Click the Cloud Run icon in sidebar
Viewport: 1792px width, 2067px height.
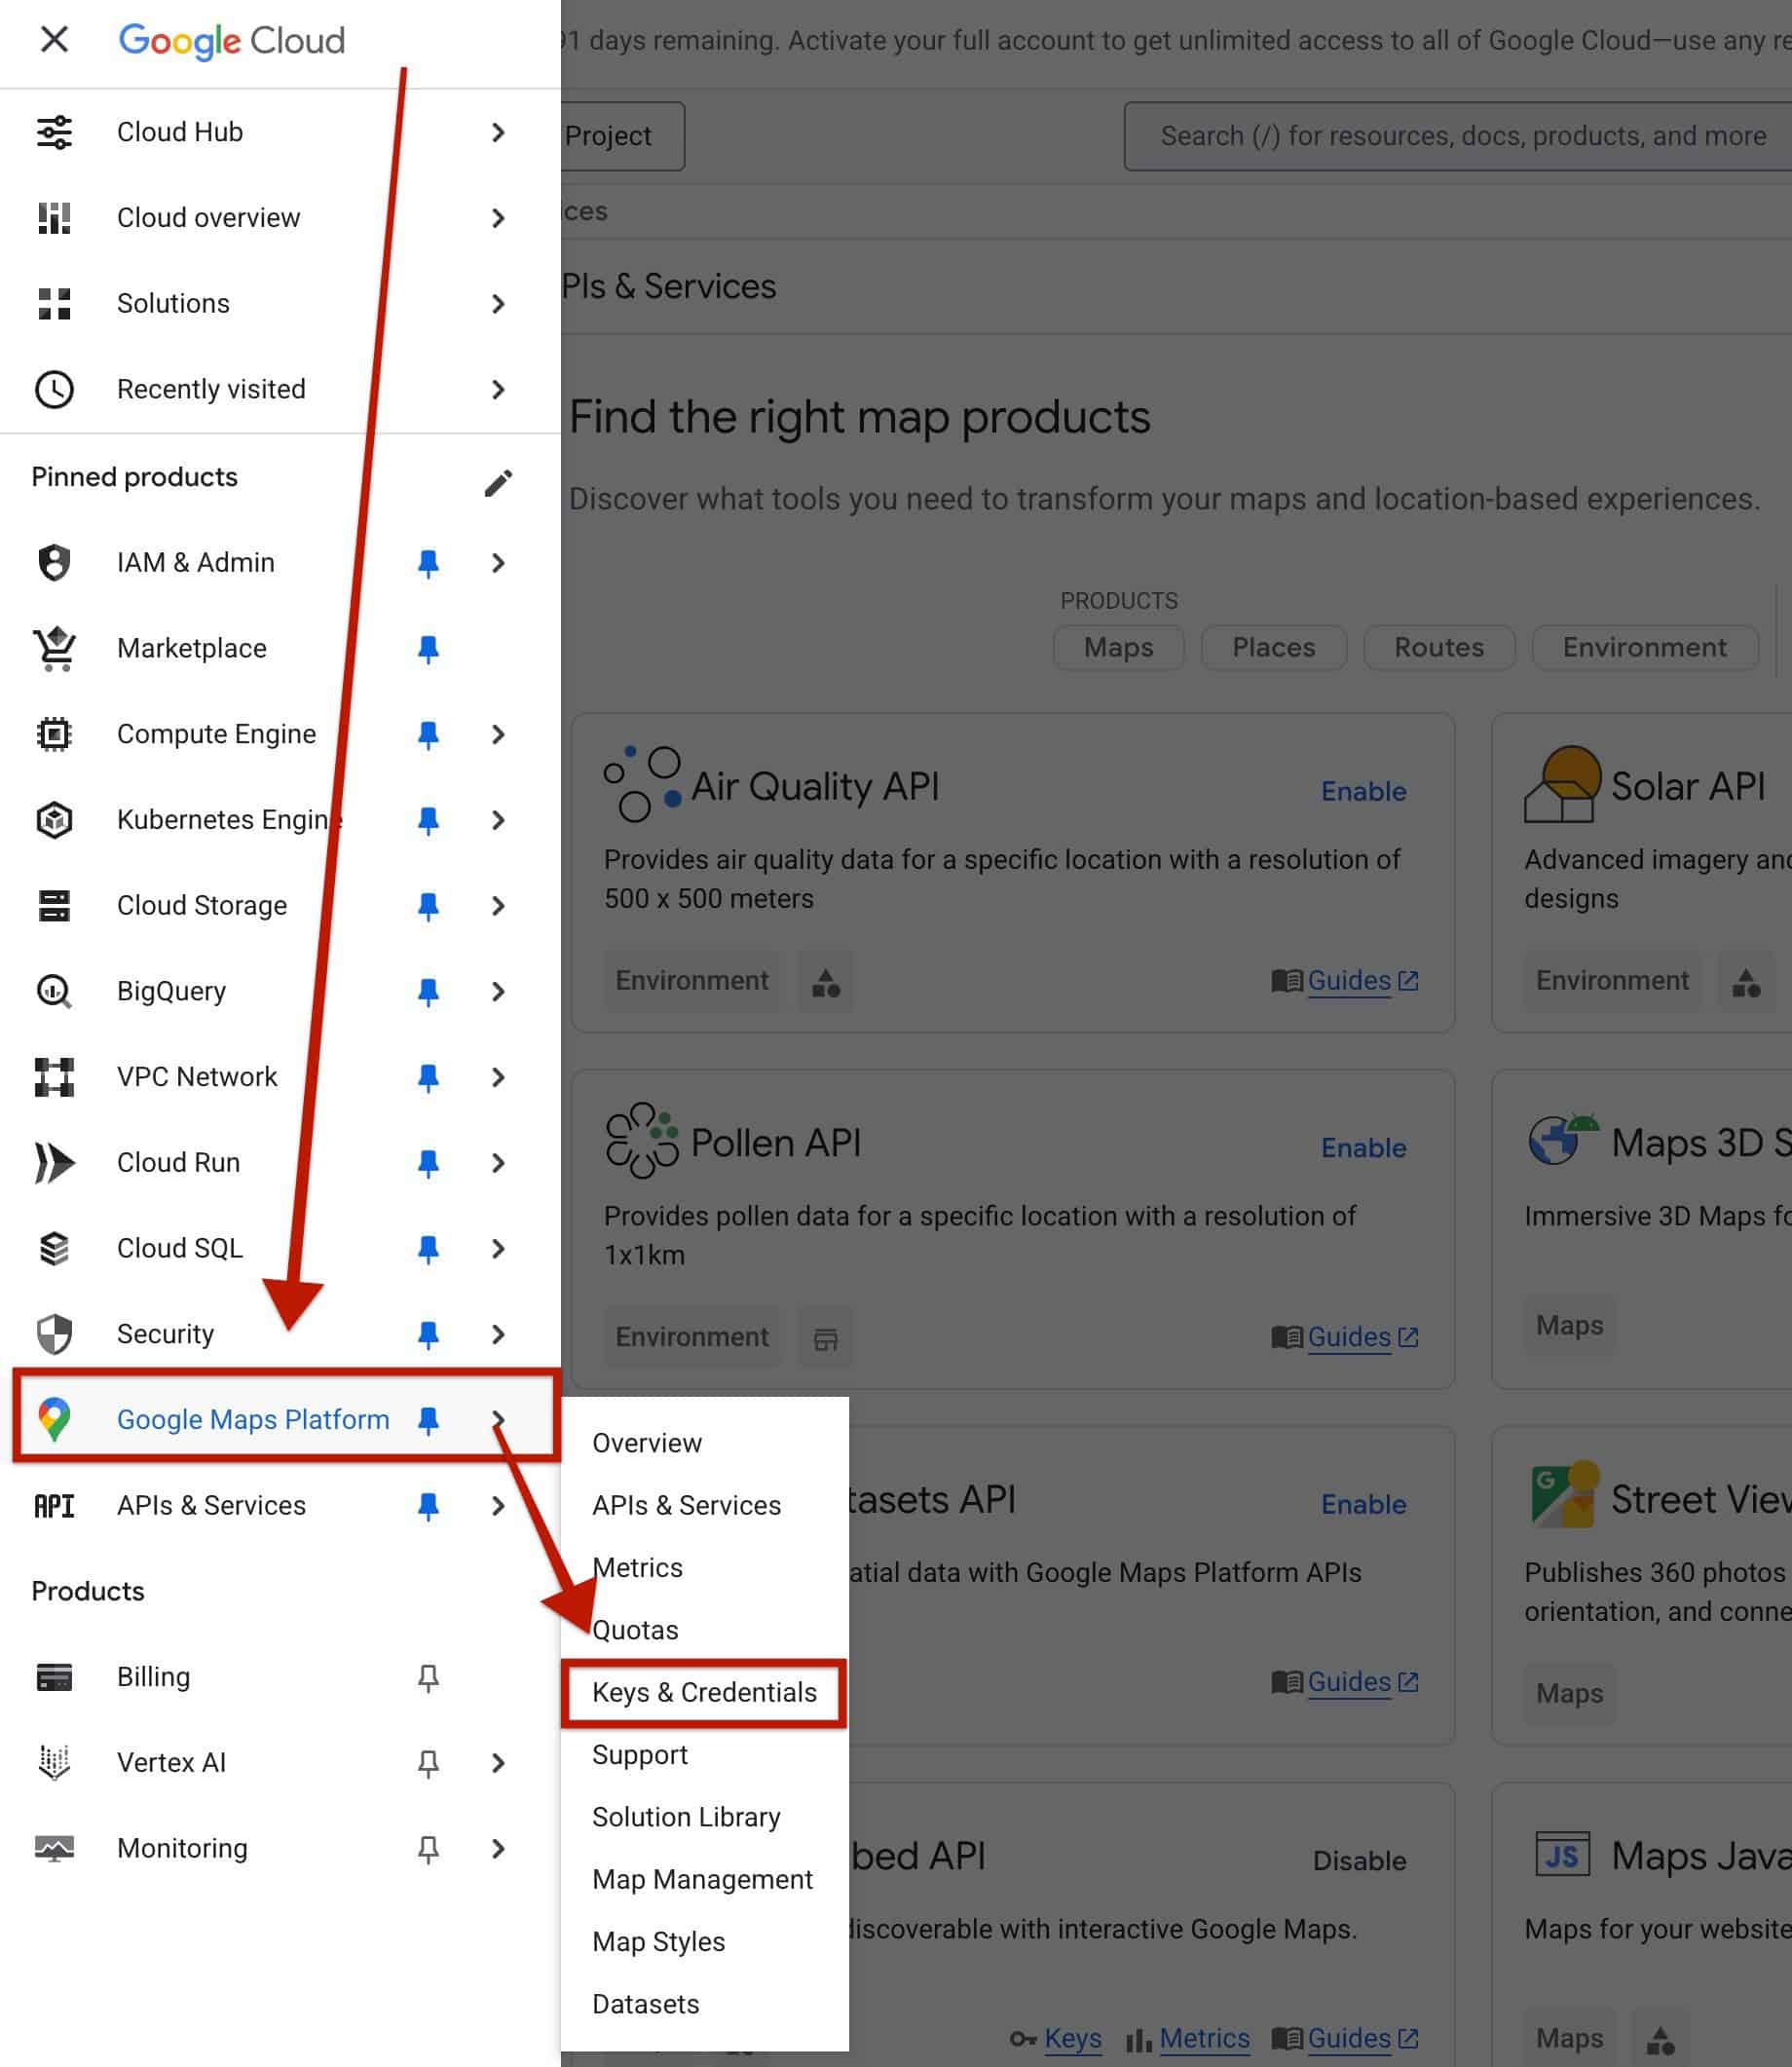(54, 1162)
